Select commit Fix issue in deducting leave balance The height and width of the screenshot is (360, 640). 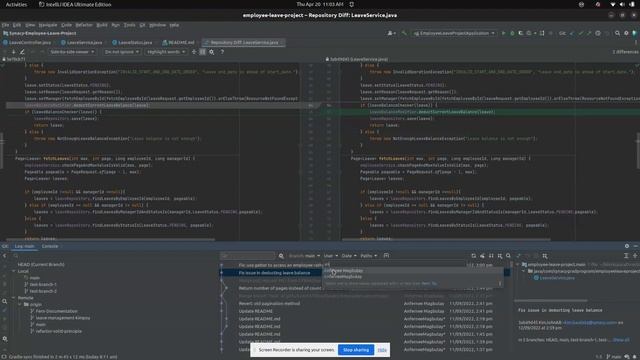(x=274, y=273)
